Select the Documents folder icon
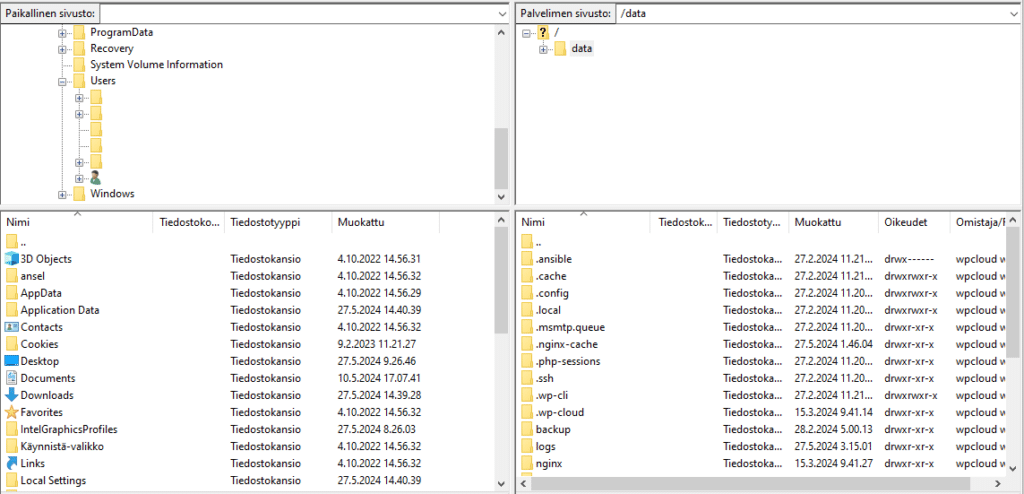 coord(12,378)
